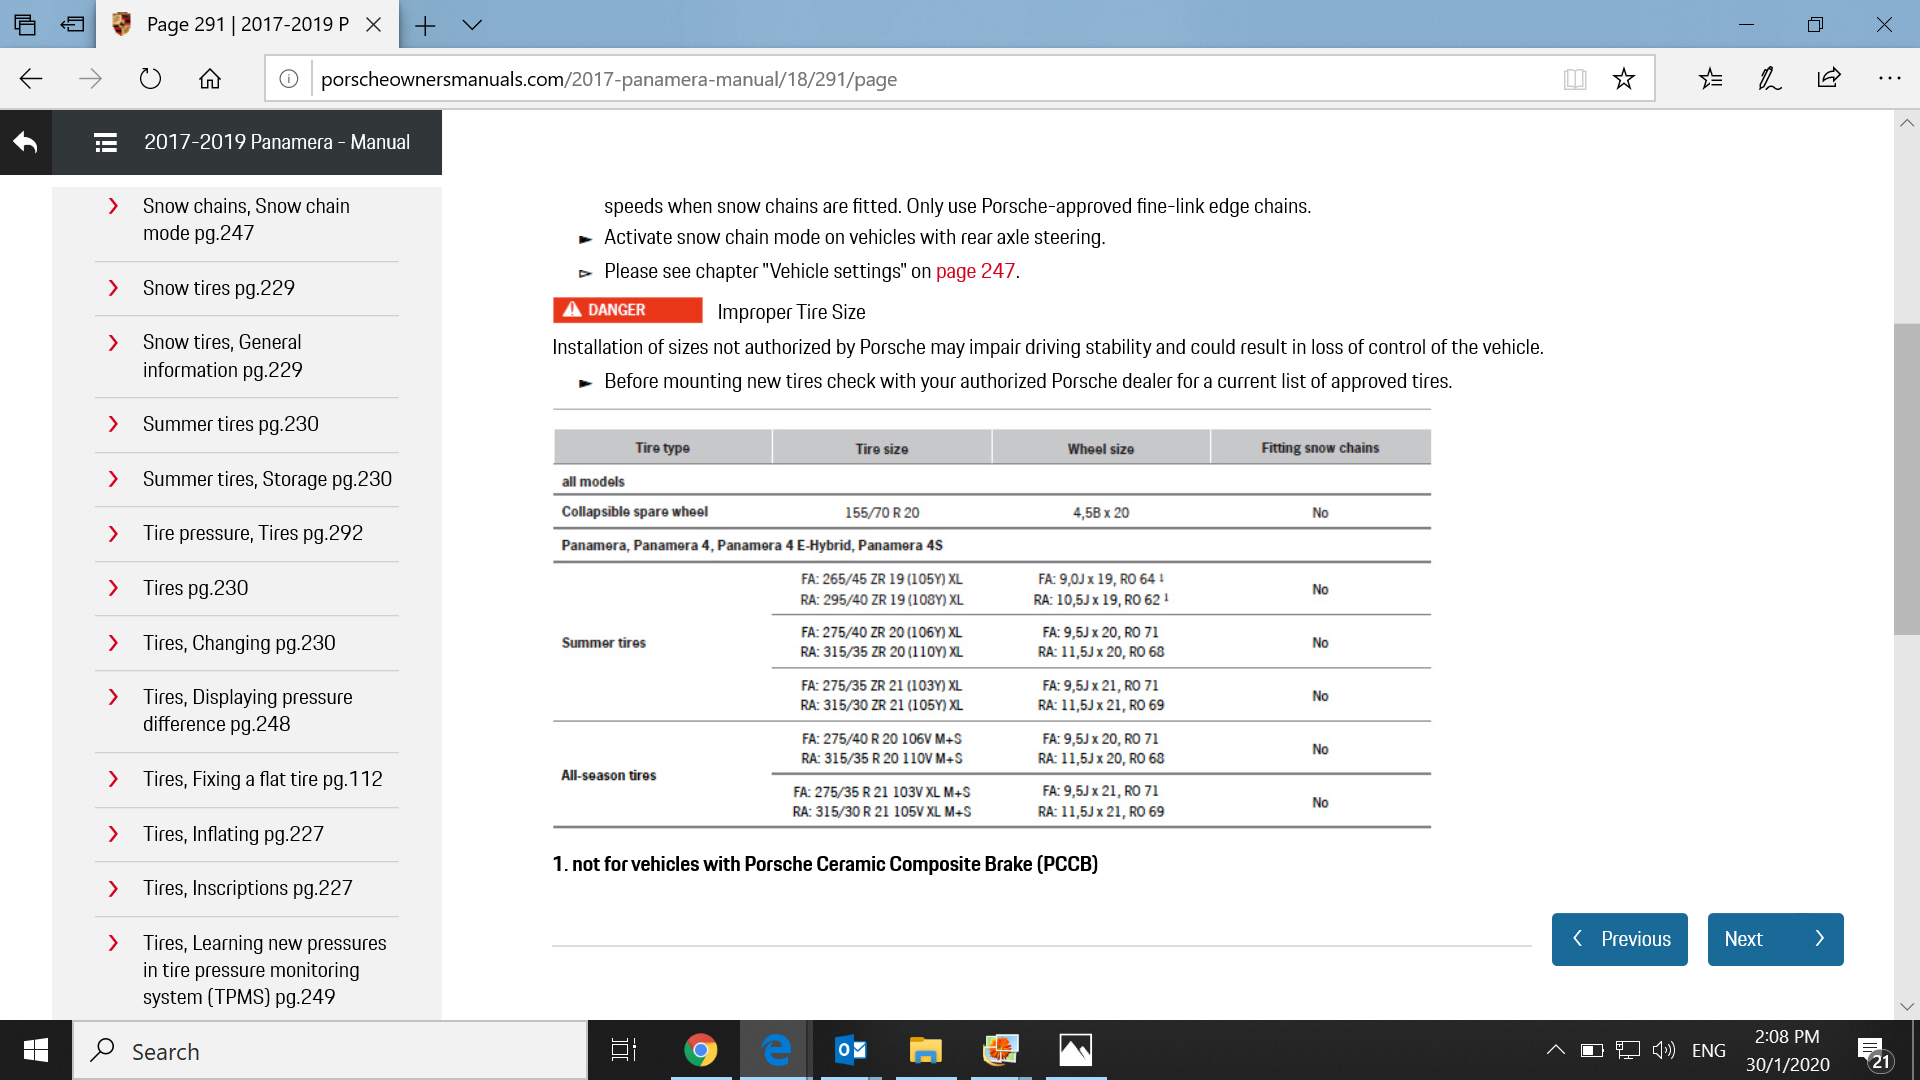Click the Previous page button

[1619, 939]
